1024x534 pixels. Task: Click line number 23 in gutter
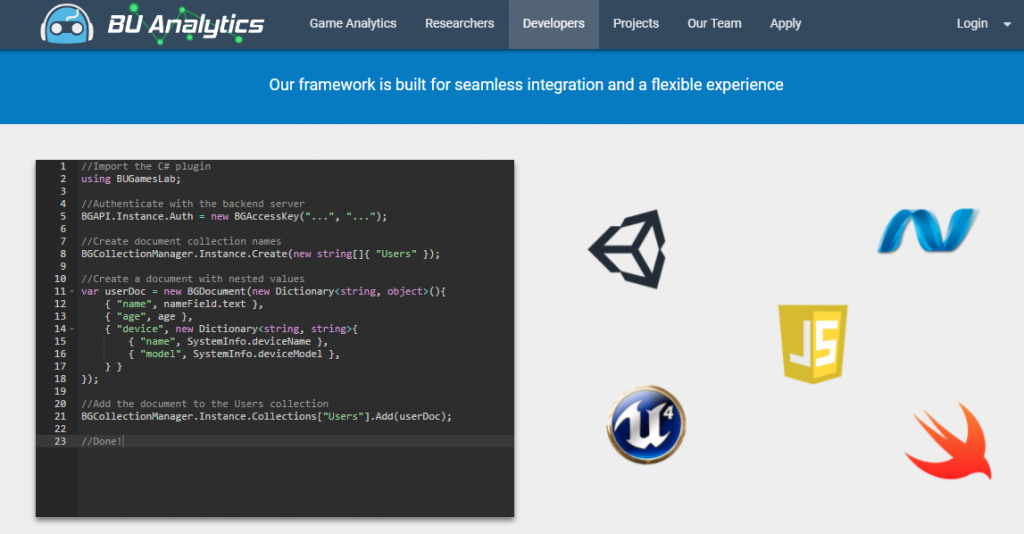tap(60, 441)
